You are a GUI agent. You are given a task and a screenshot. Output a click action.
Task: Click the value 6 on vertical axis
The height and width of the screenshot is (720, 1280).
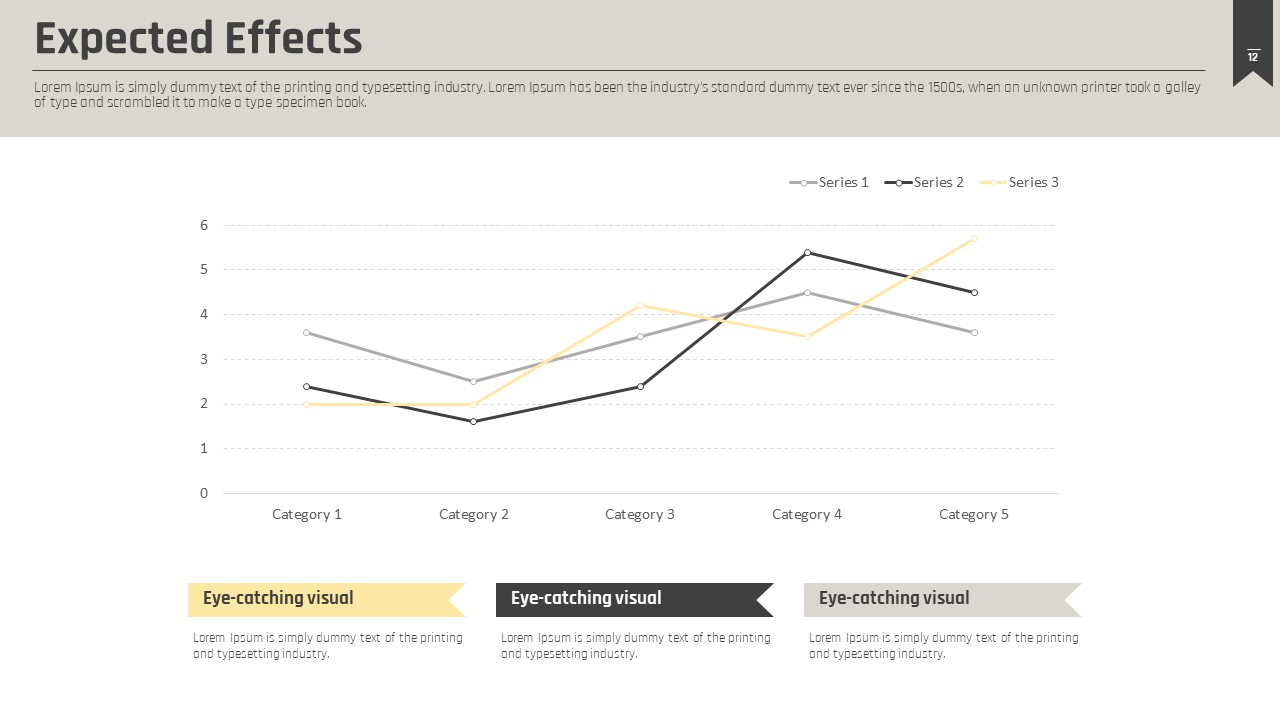coord(204,225)
